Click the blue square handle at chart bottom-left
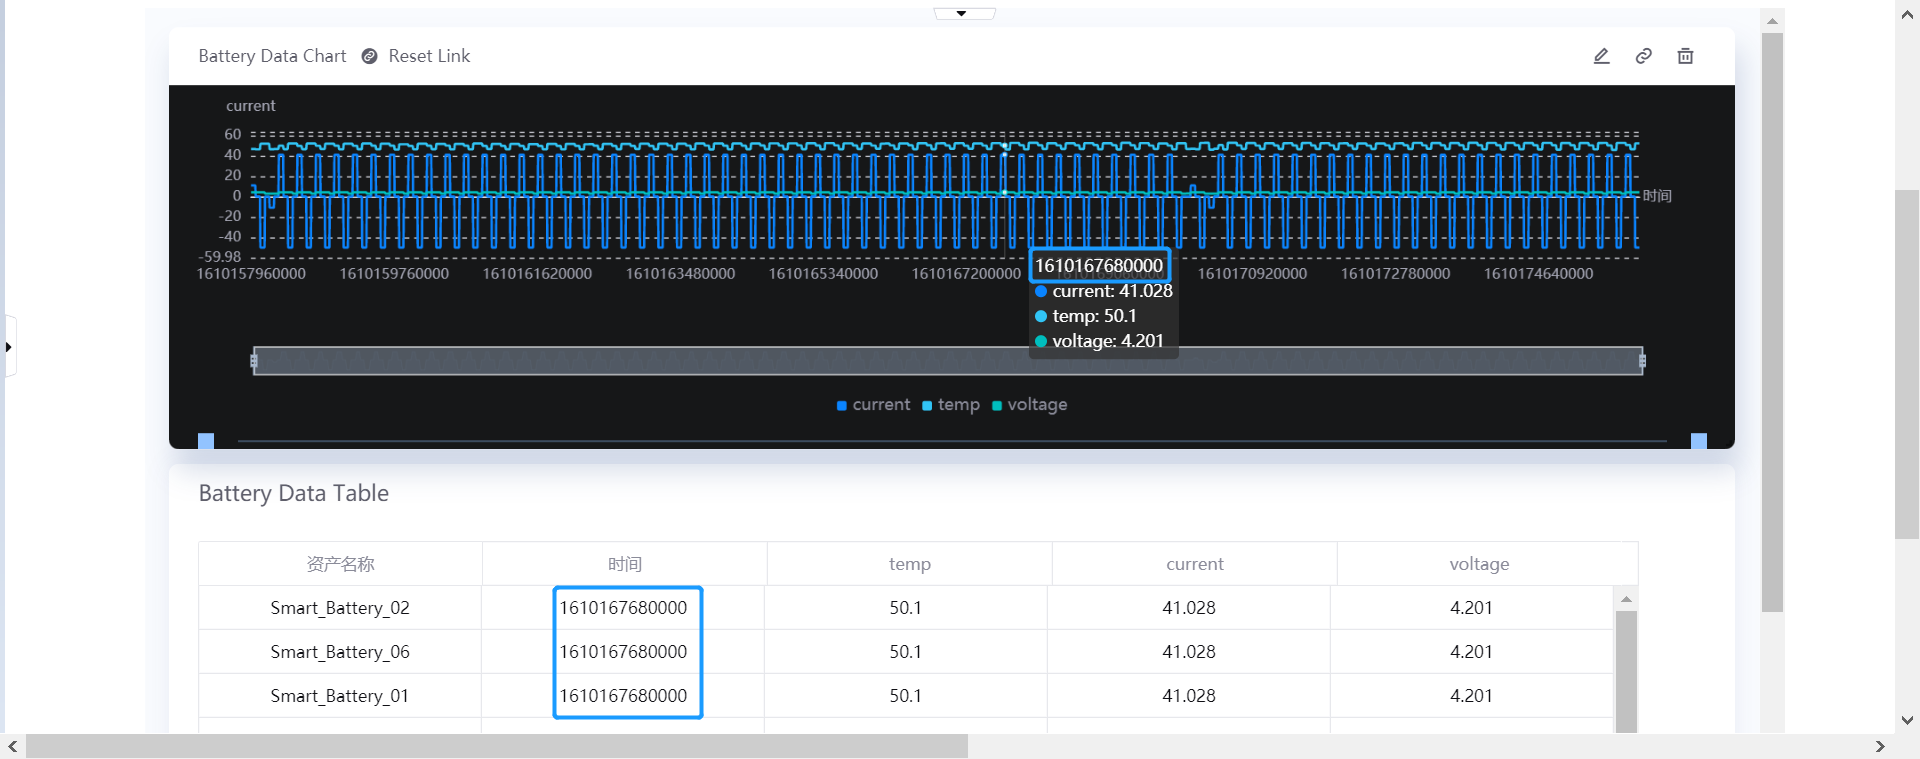The height and width of the screenshot is (759, 1920). pos(206,441)
